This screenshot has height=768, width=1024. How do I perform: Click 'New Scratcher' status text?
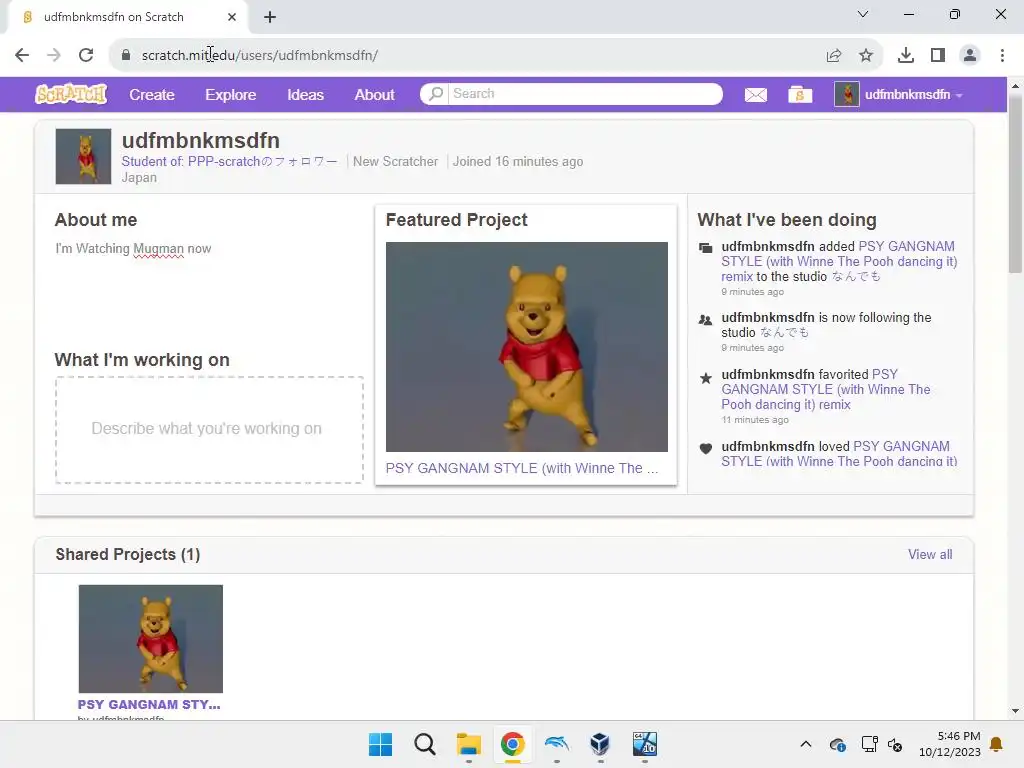coord(395,161)
